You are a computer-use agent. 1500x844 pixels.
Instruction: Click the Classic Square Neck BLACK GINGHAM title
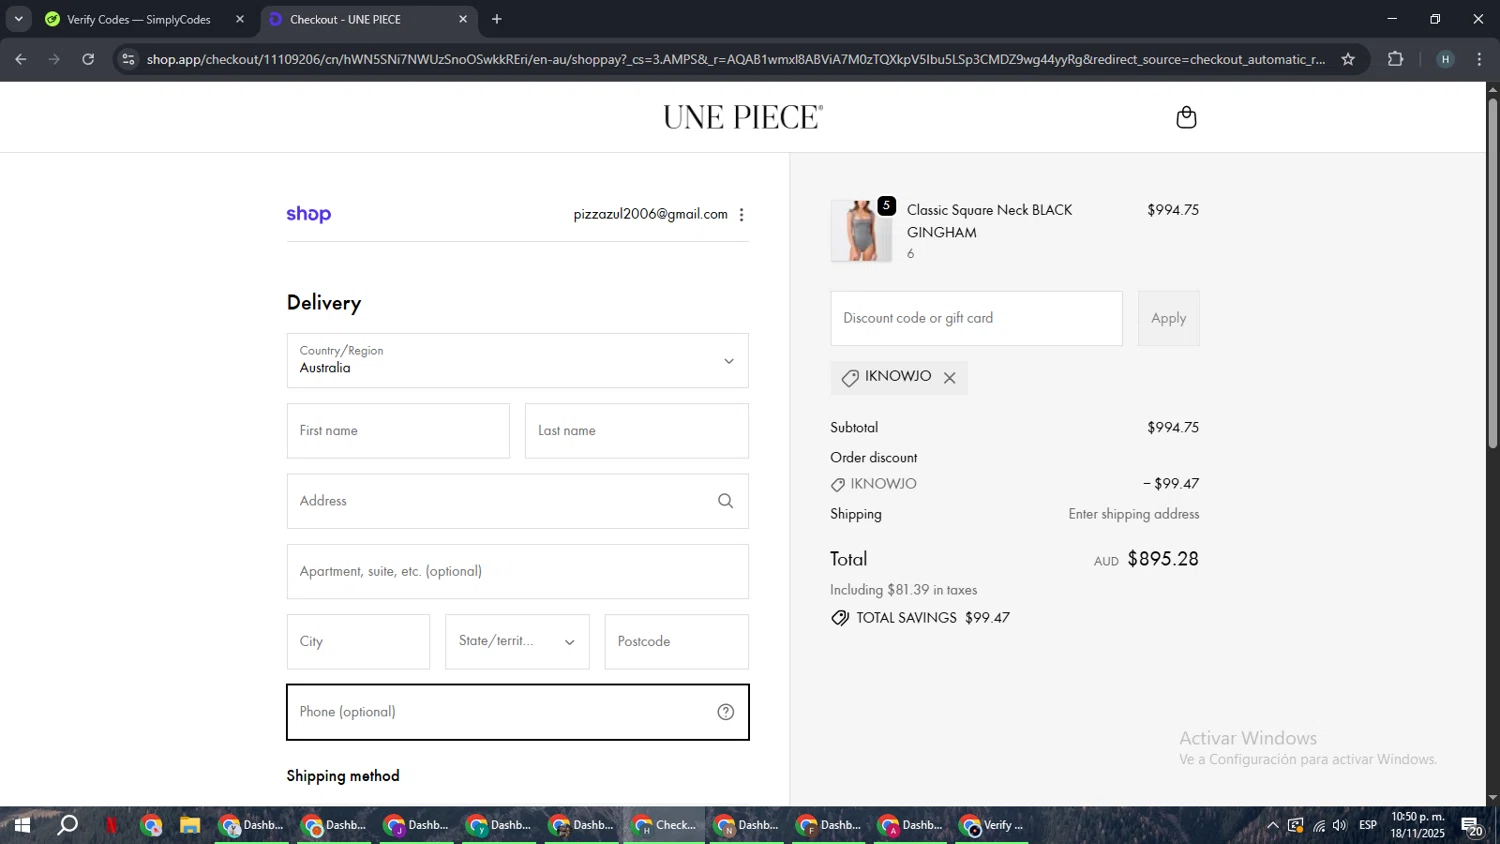pyautogui.click(x=989, y=221)
